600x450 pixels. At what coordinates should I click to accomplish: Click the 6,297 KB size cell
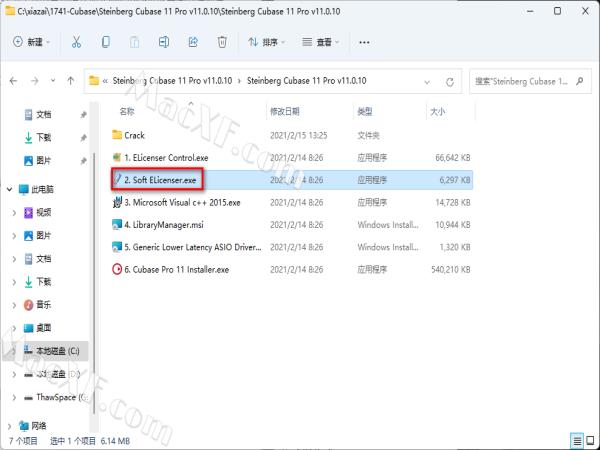pyautogui.click(x=455, y=180)
